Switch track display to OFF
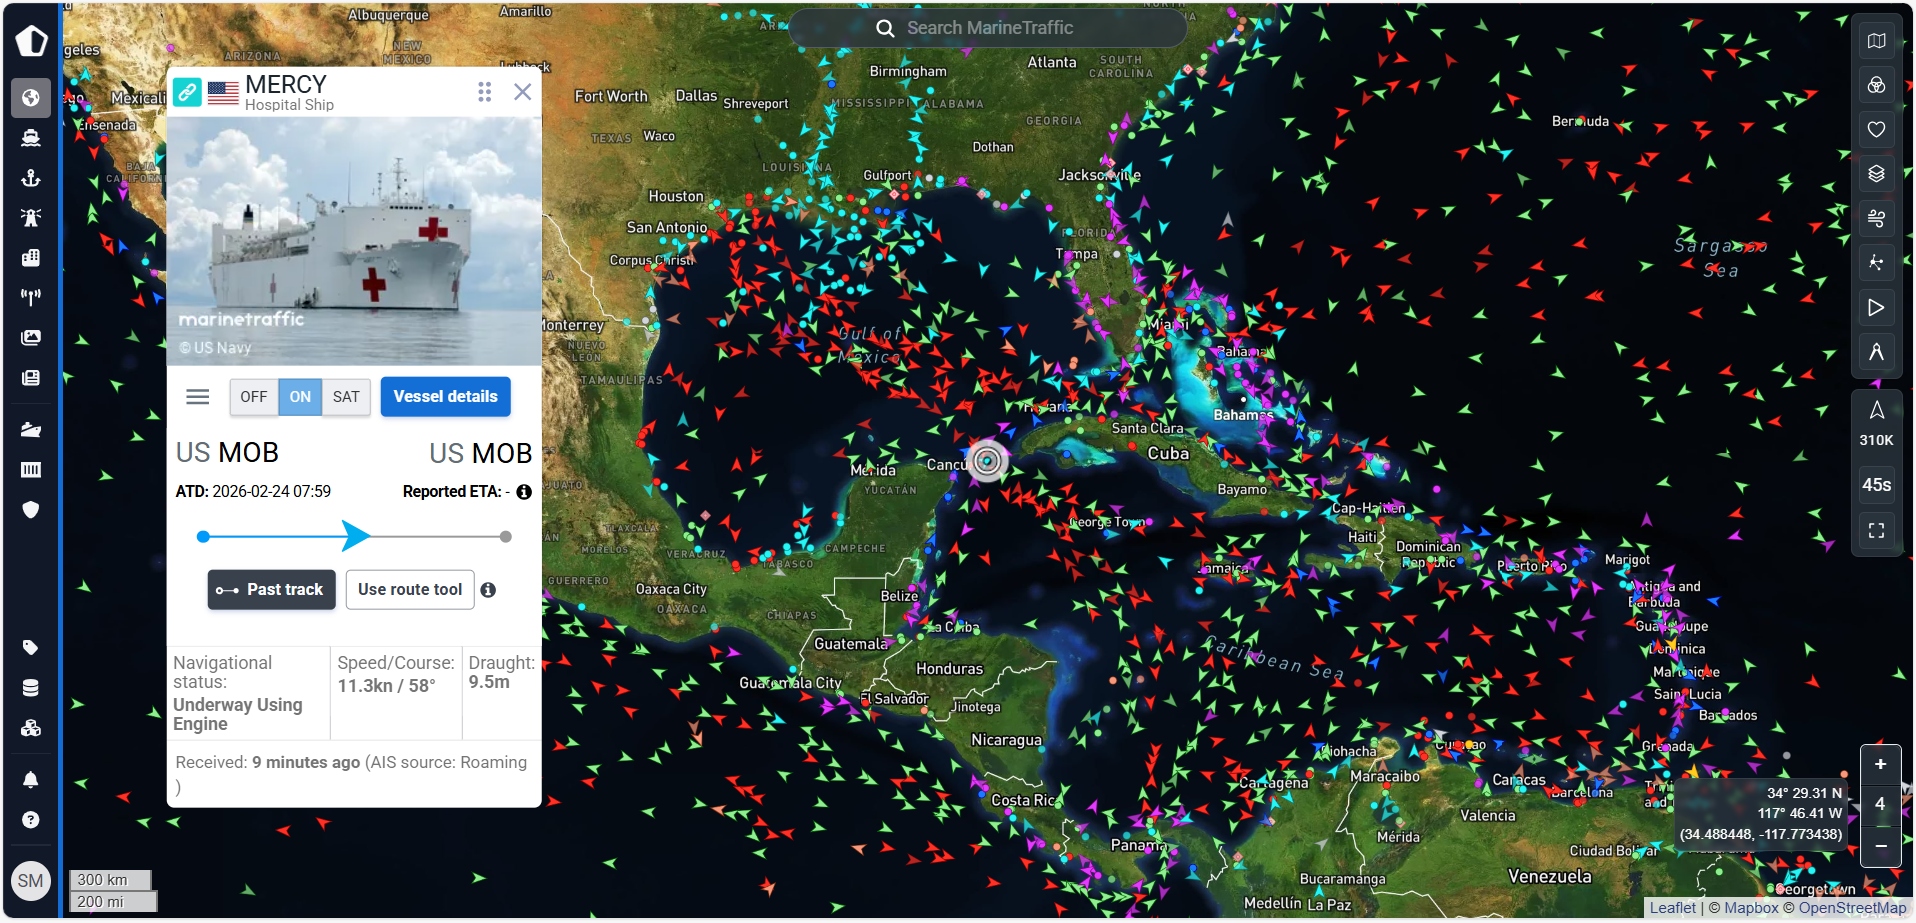The height and width of the screenshot is (923, 1916). click(254, 397)
